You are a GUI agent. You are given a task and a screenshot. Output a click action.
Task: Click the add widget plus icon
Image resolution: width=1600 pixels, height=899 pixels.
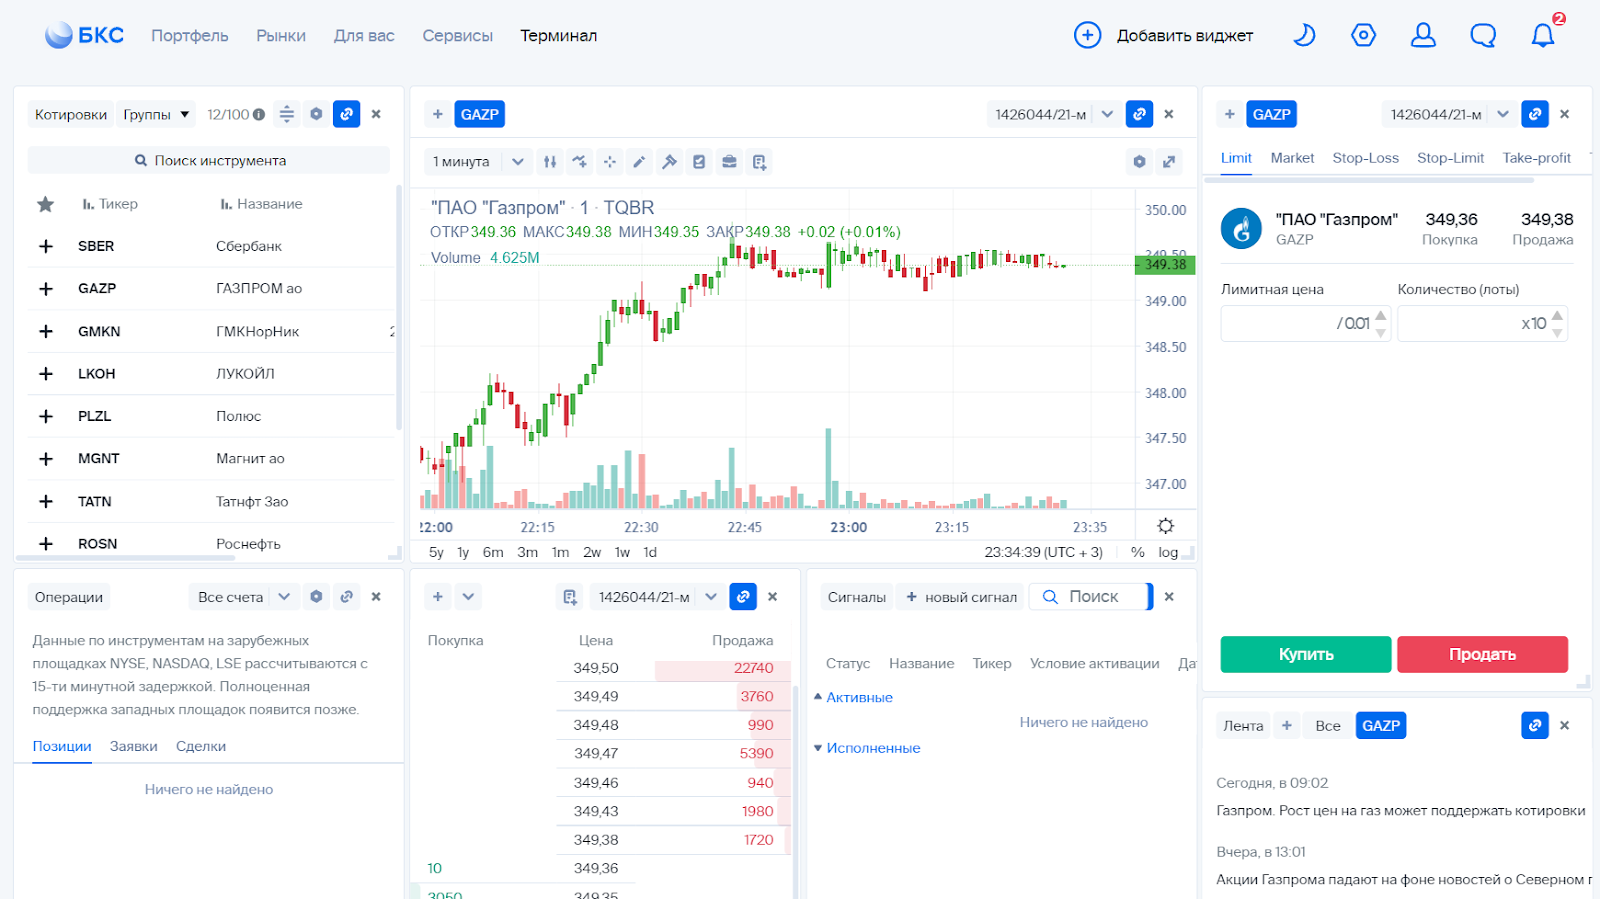pos(1087,35)
